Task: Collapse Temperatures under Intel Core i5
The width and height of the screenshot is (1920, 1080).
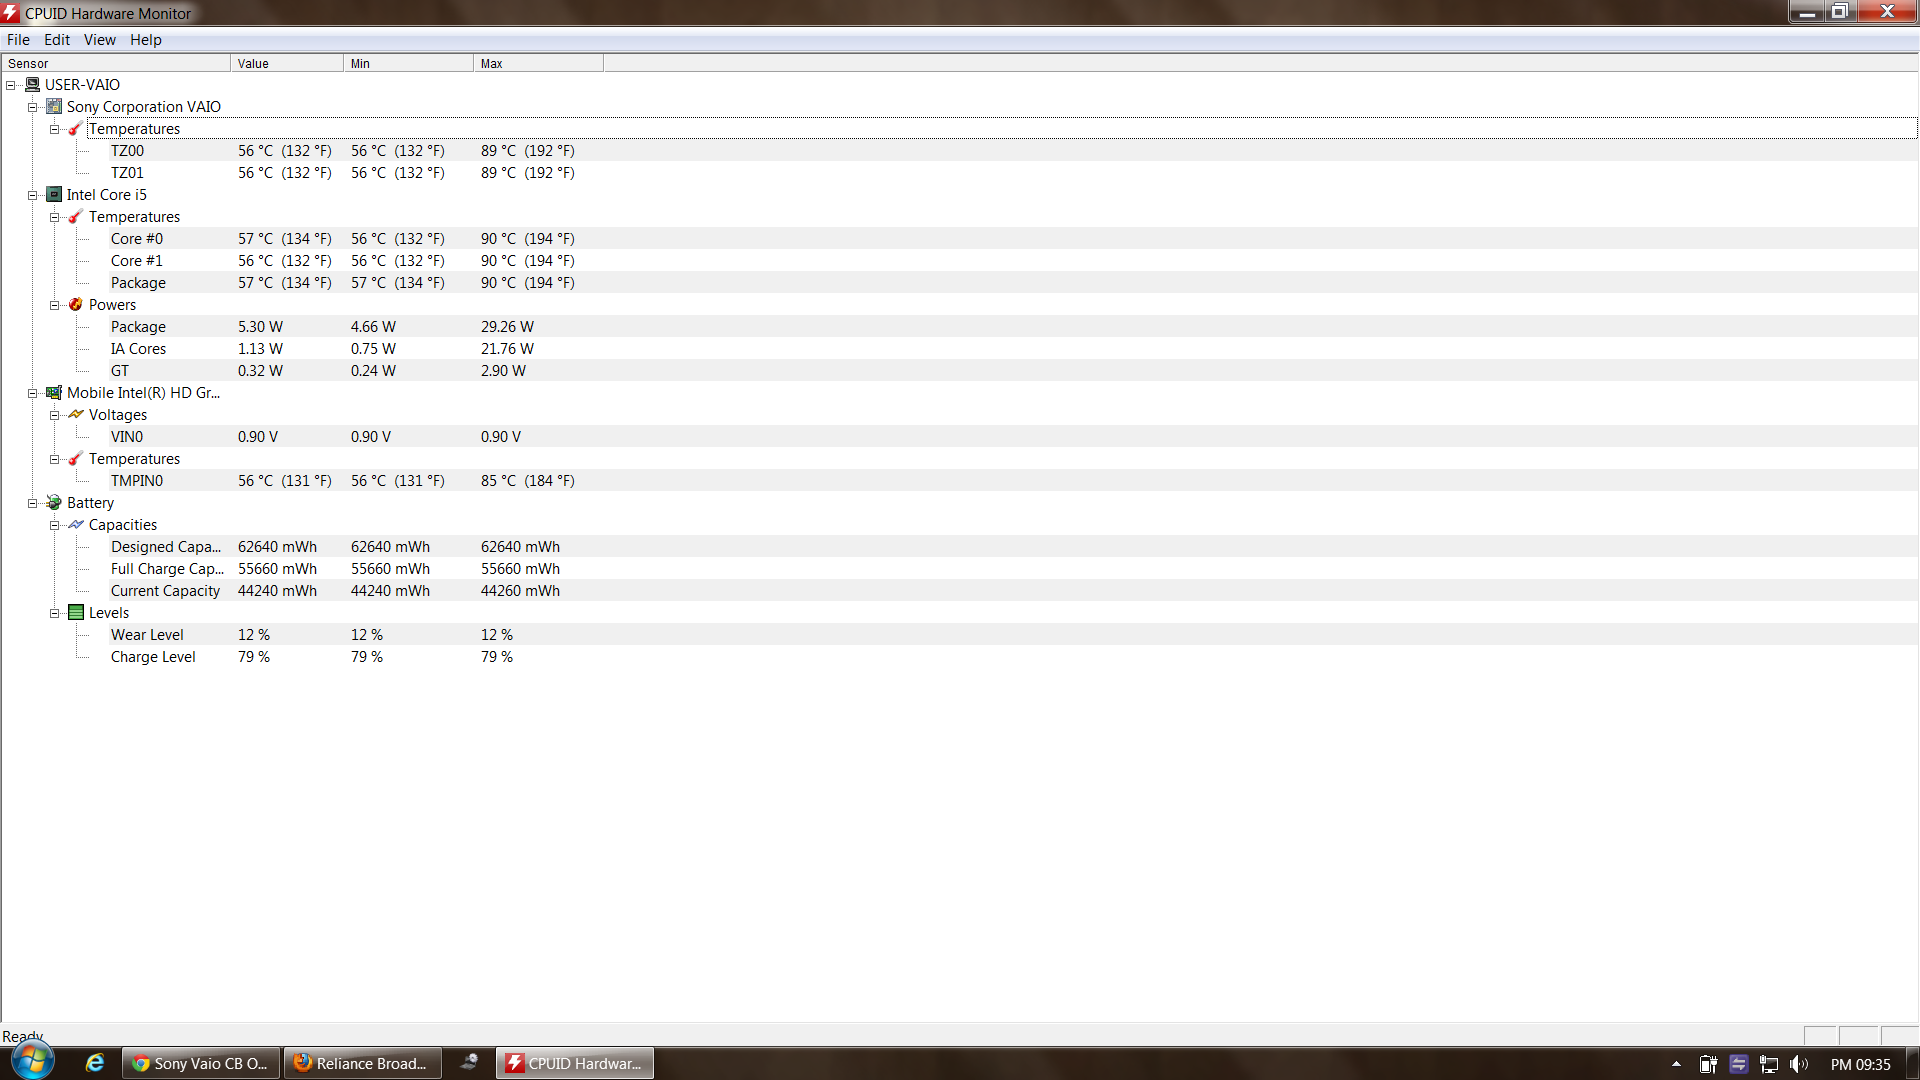Action: click(x=55, y=217)
